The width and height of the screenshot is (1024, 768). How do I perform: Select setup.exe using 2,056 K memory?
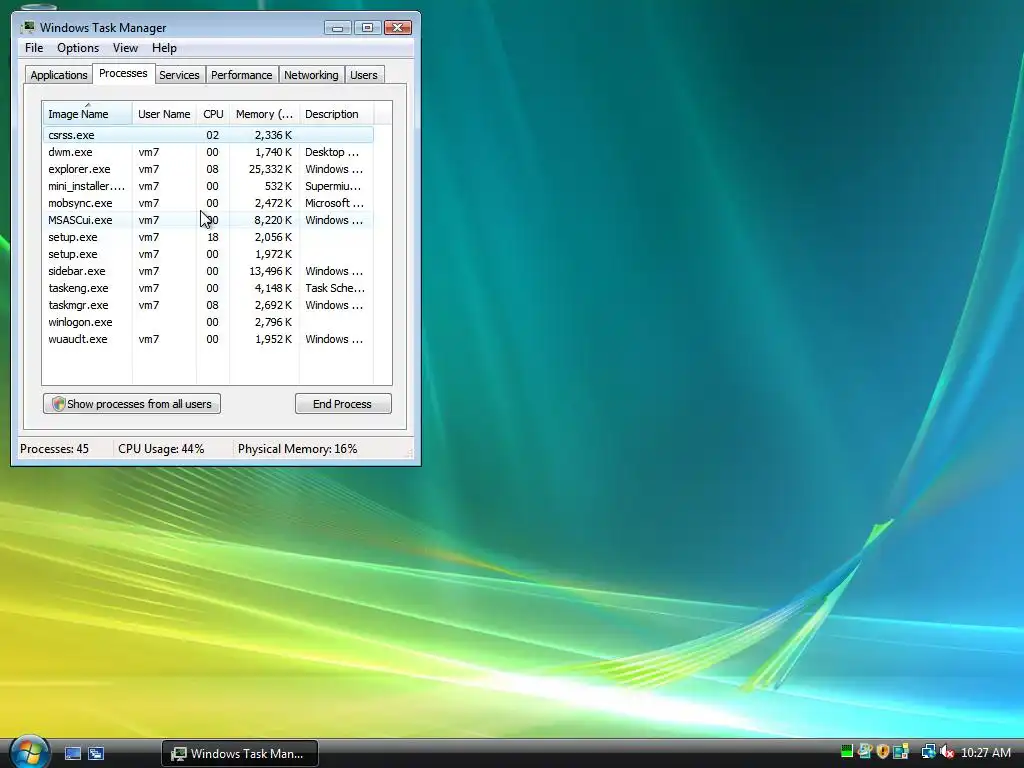point(208,237)
